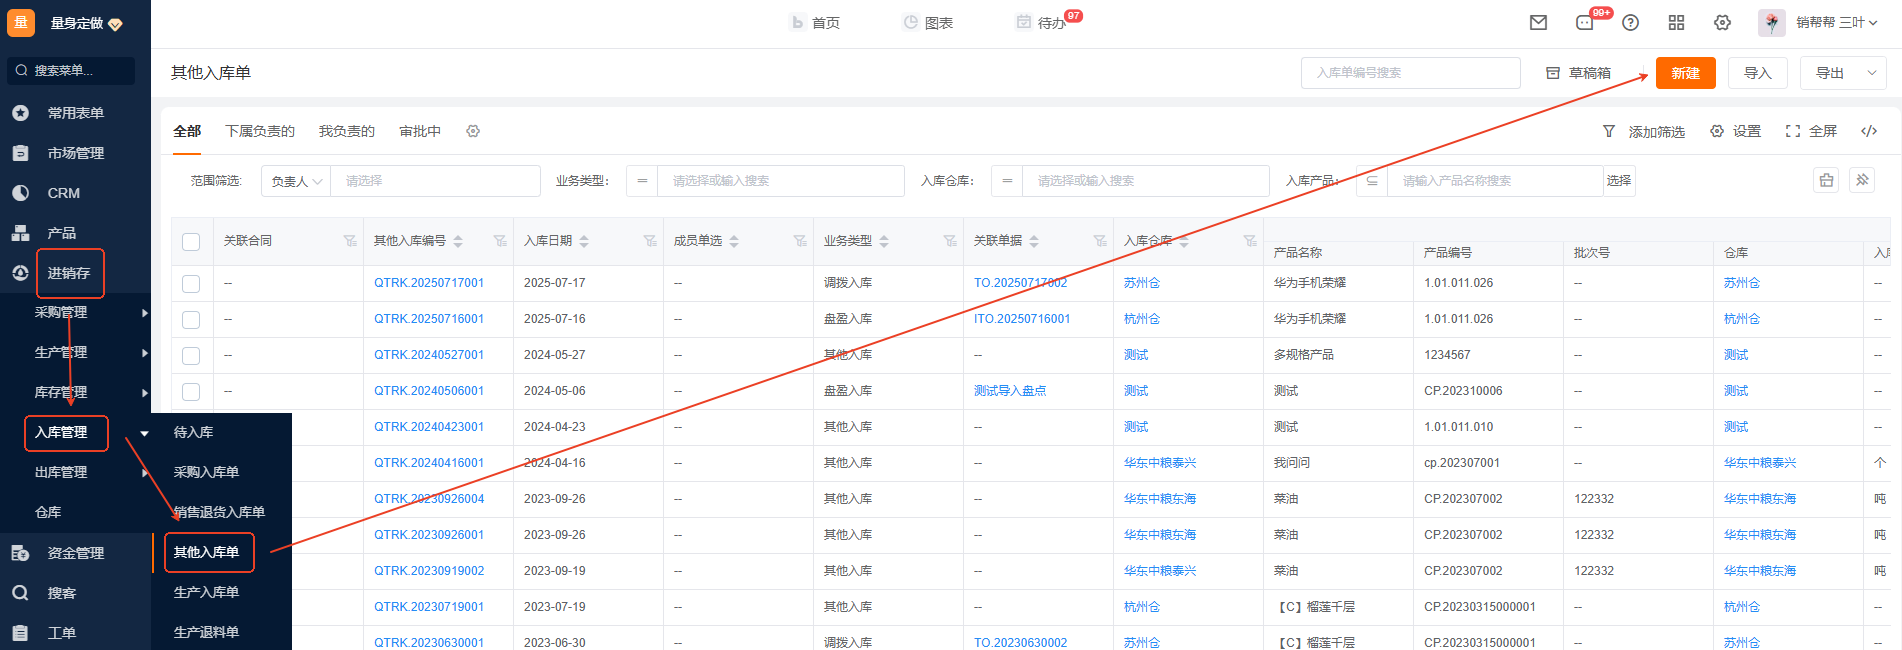Switch to the 全部 tab

[187, 131]
